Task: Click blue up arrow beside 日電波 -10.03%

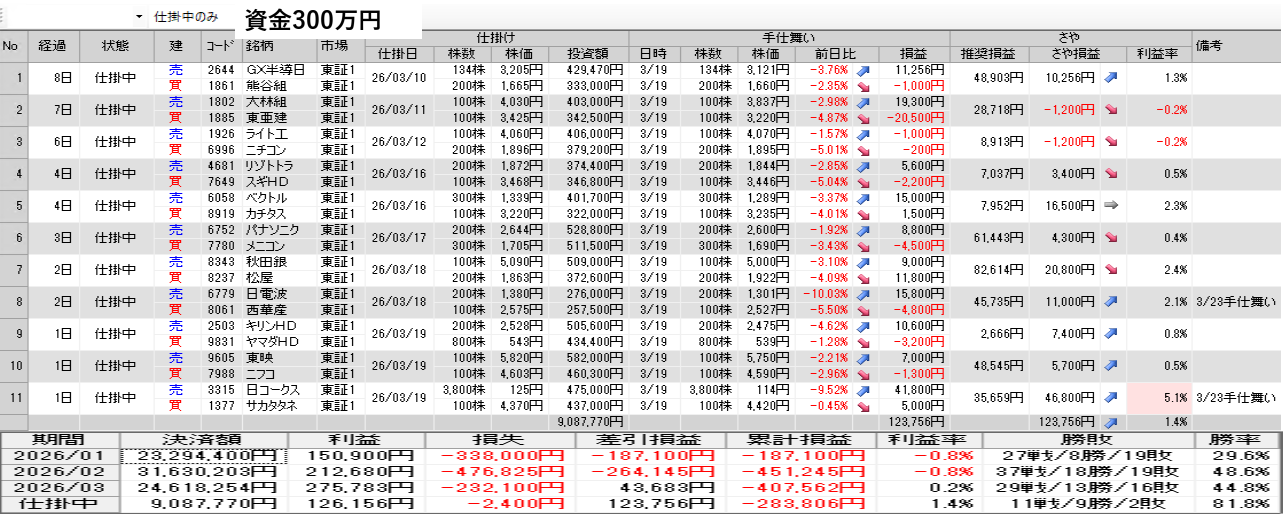Action: pos(864,294)
